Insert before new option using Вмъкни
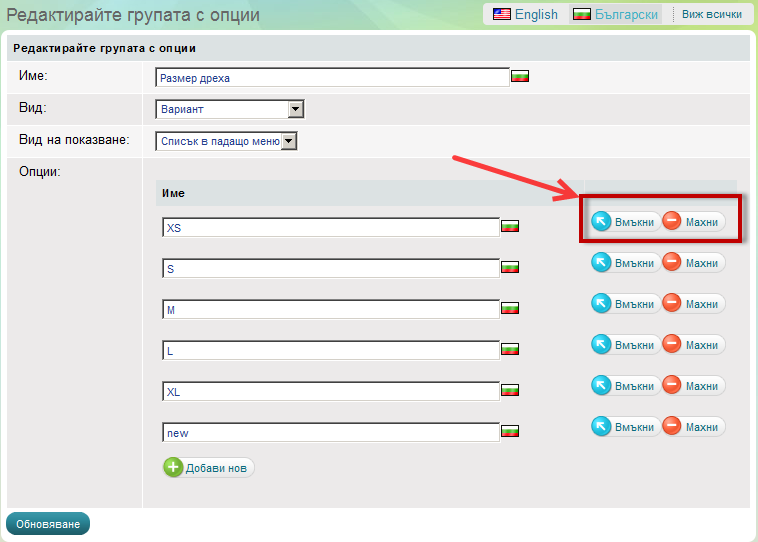 [625, 426]
